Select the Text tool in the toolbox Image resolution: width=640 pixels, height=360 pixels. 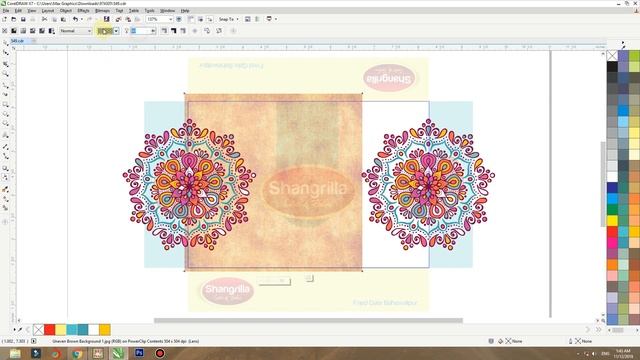click(x=5, y=135)
